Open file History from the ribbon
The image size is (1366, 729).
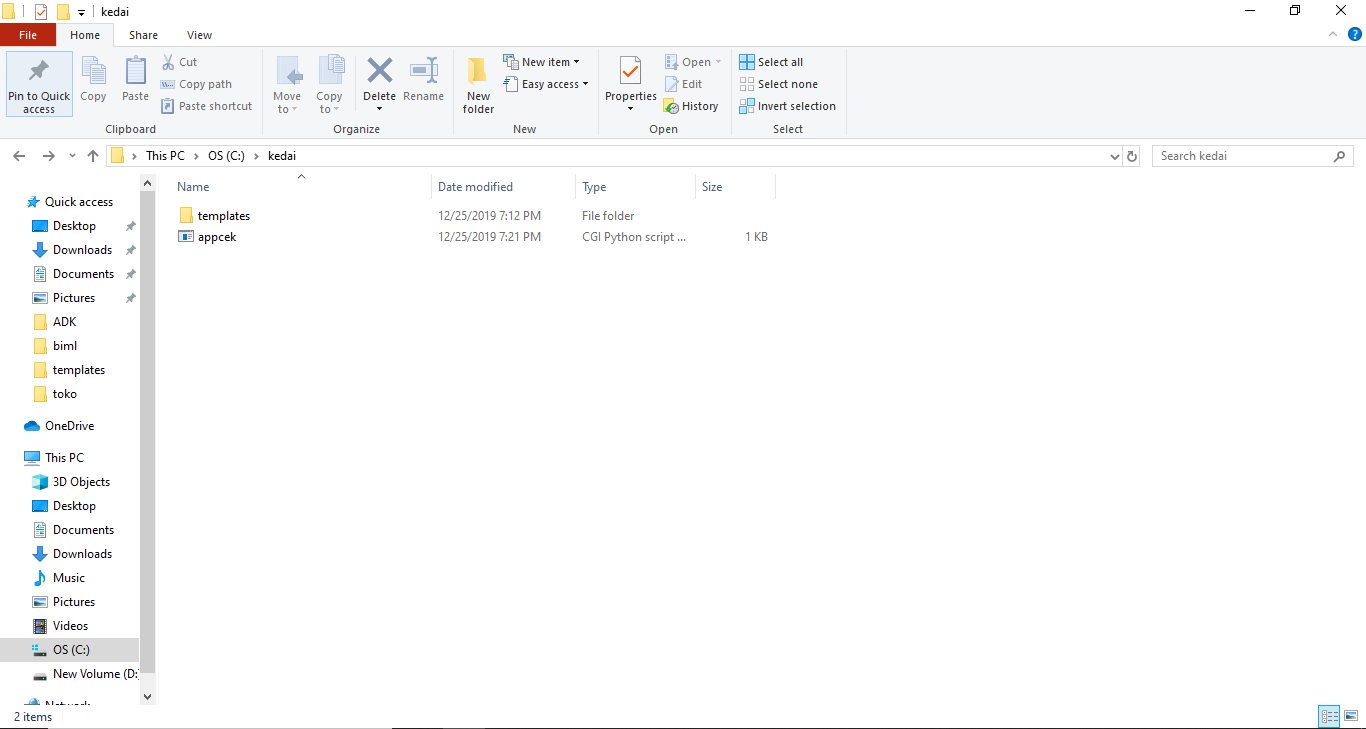(691, 105)
